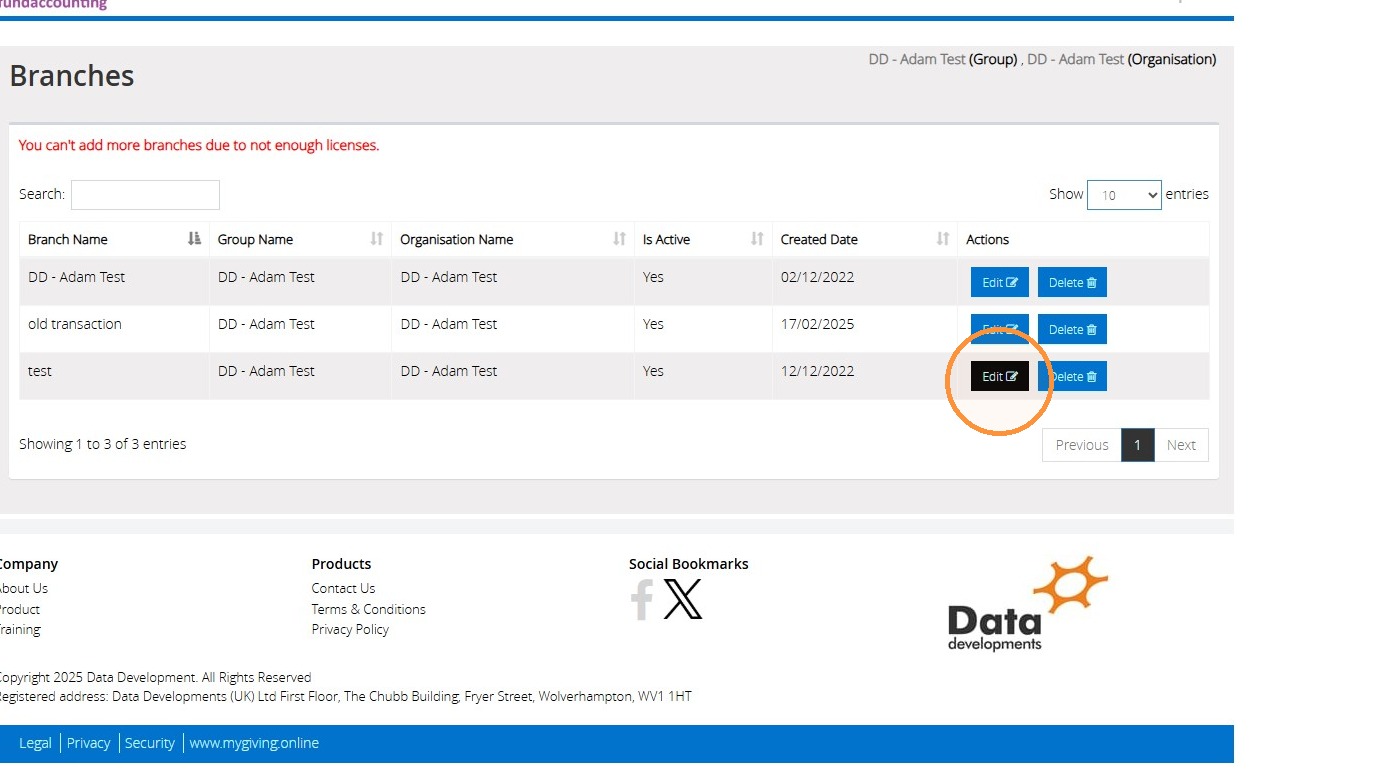Visit the www.mygiving.online link
This screenshot has width=1377, height=769.
(x=254, y=743)
